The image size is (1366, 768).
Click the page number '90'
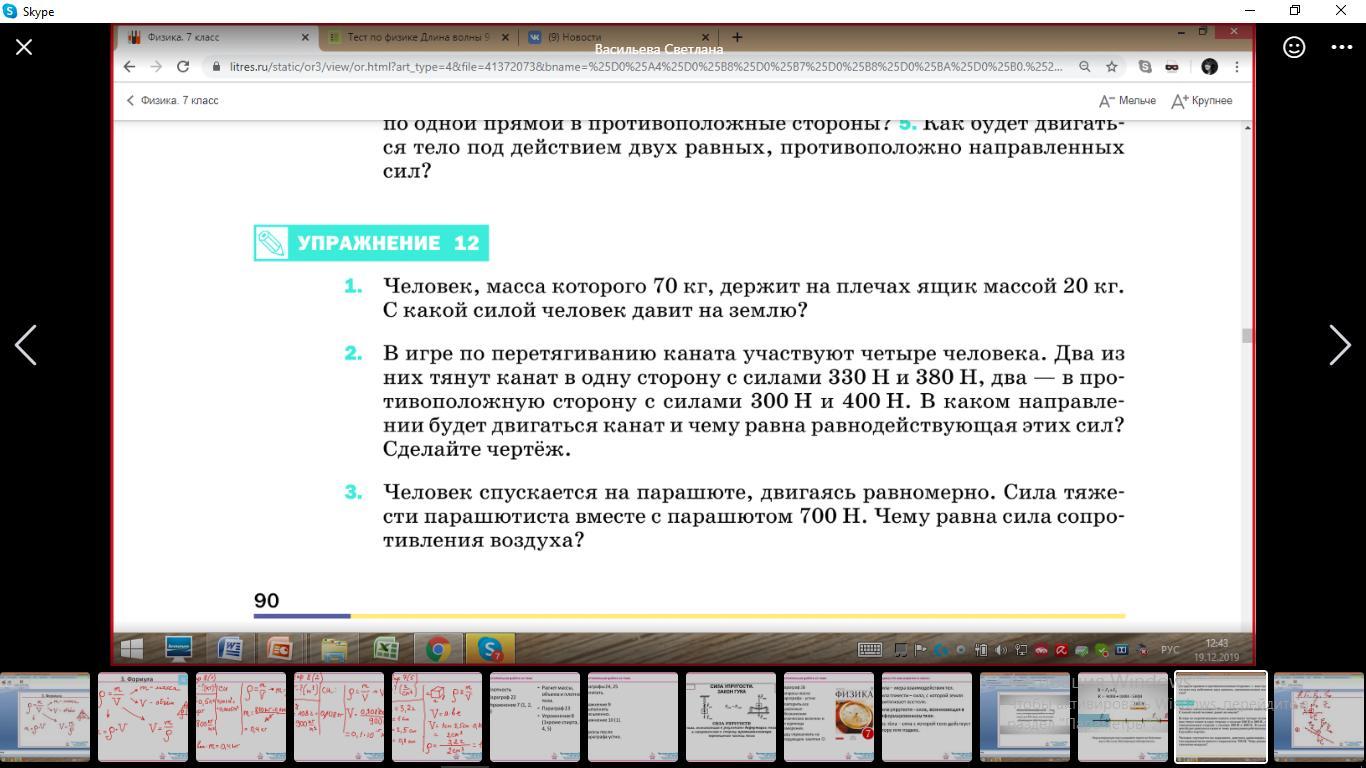tap(266, 600)
